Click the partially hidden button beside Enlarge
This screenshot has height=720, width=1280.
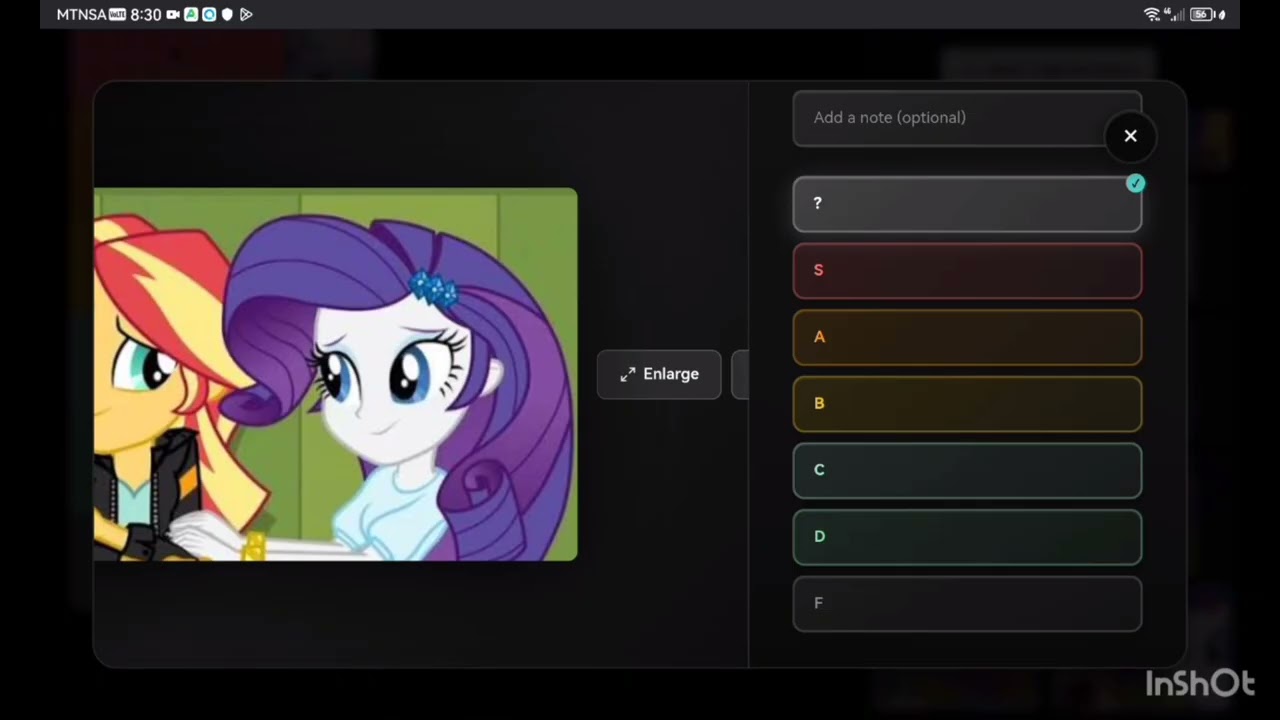coord(740,374)
